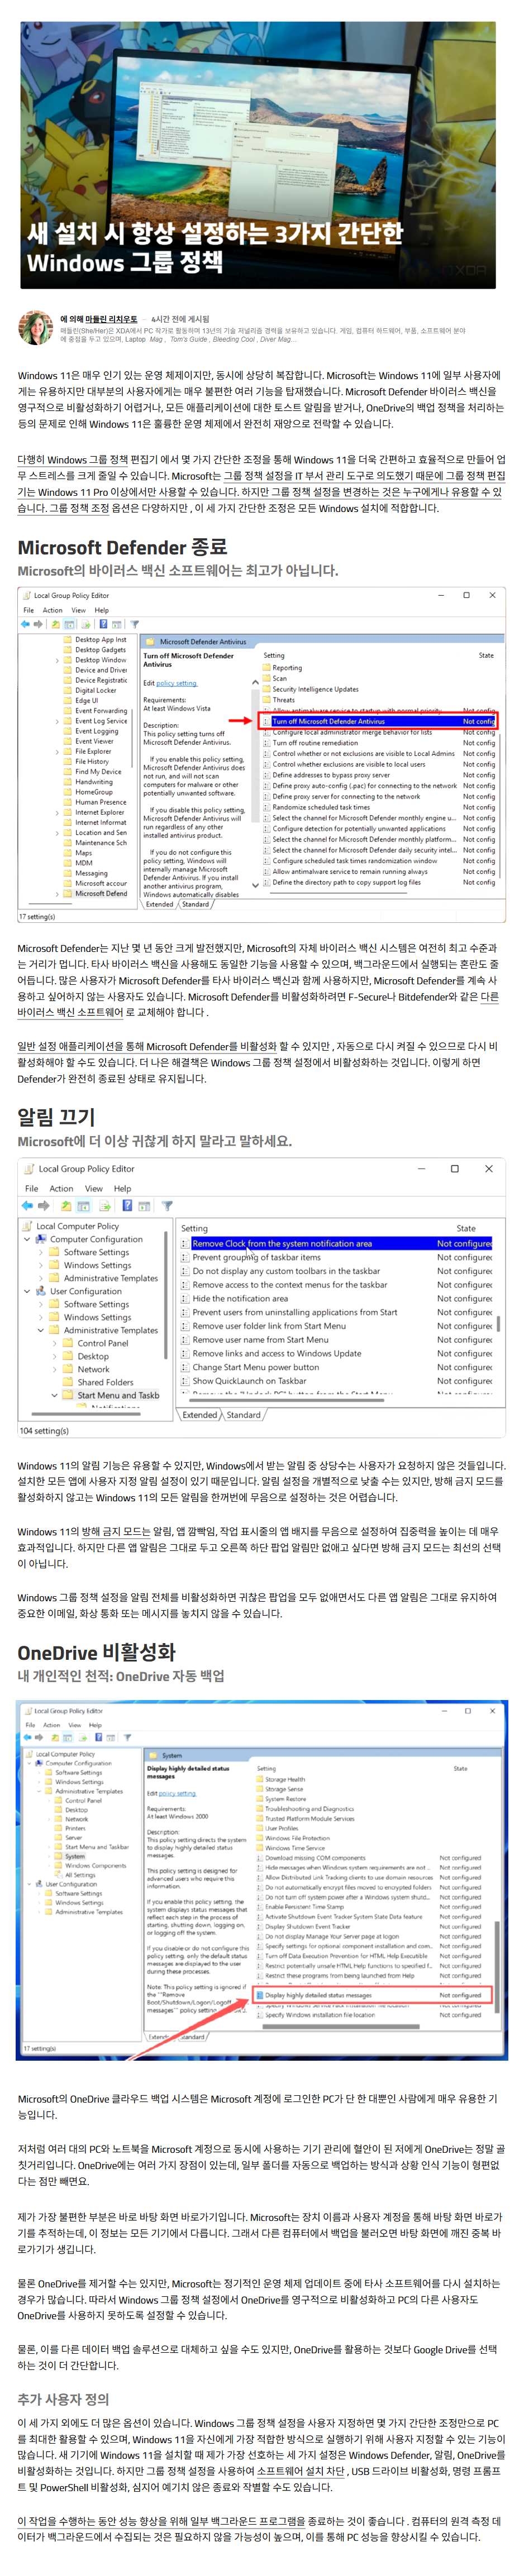Screen dimensions: 524x2576
Task: Open Help menu in Start Menu and Taskbar screenshot
Action: coord(122,1189)
